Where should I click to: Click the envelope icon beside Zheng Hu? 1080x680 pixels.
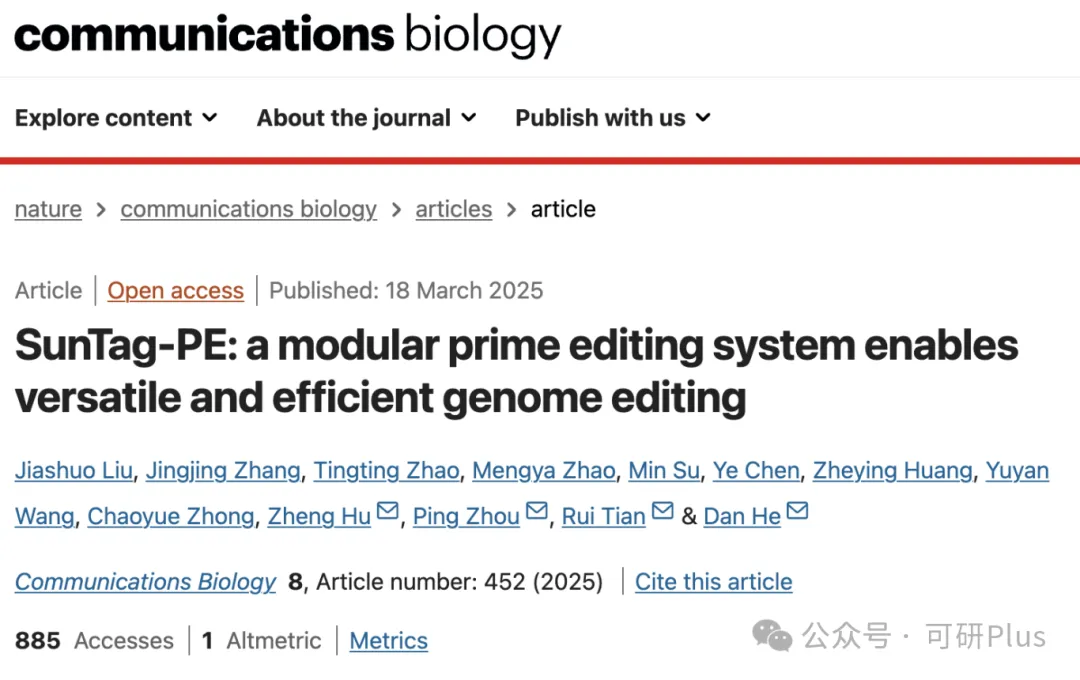387,513
